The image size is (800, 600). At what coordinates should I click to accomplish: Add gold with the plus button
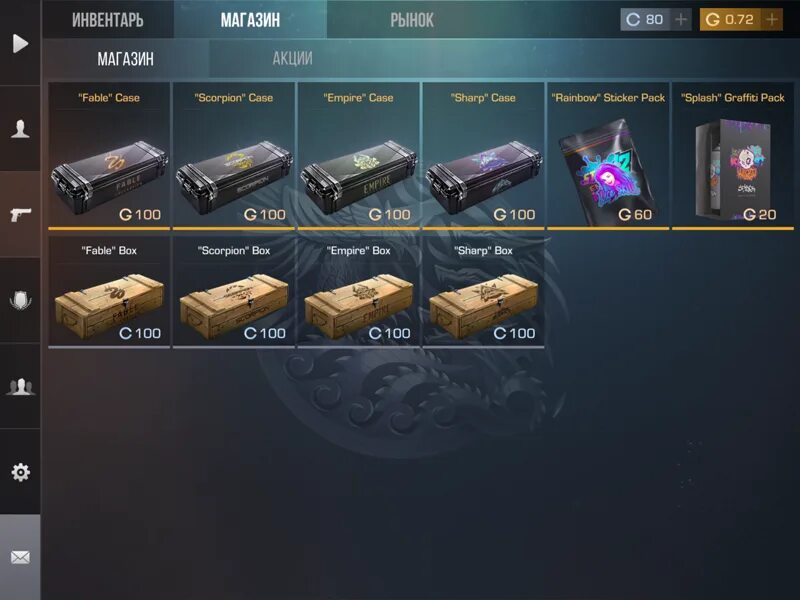772,20
